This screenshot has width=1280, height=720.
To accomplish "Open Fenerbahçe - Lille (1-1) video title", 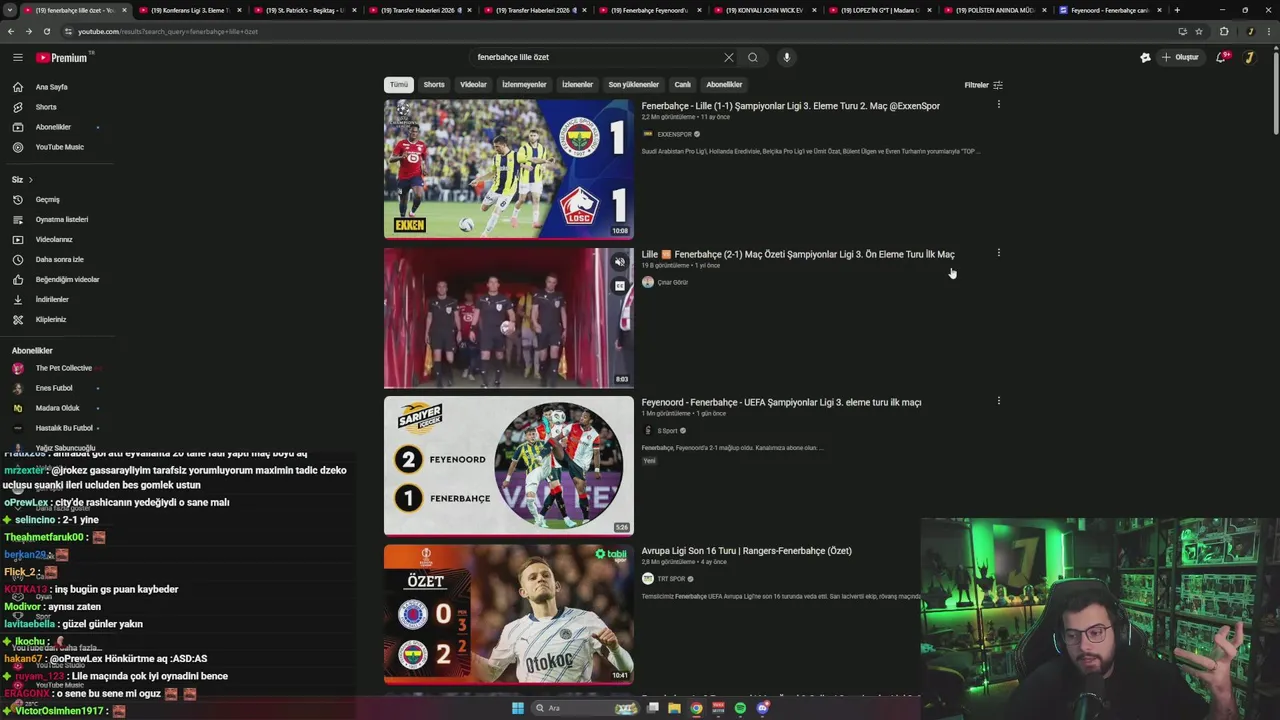I will click(790, 106).
